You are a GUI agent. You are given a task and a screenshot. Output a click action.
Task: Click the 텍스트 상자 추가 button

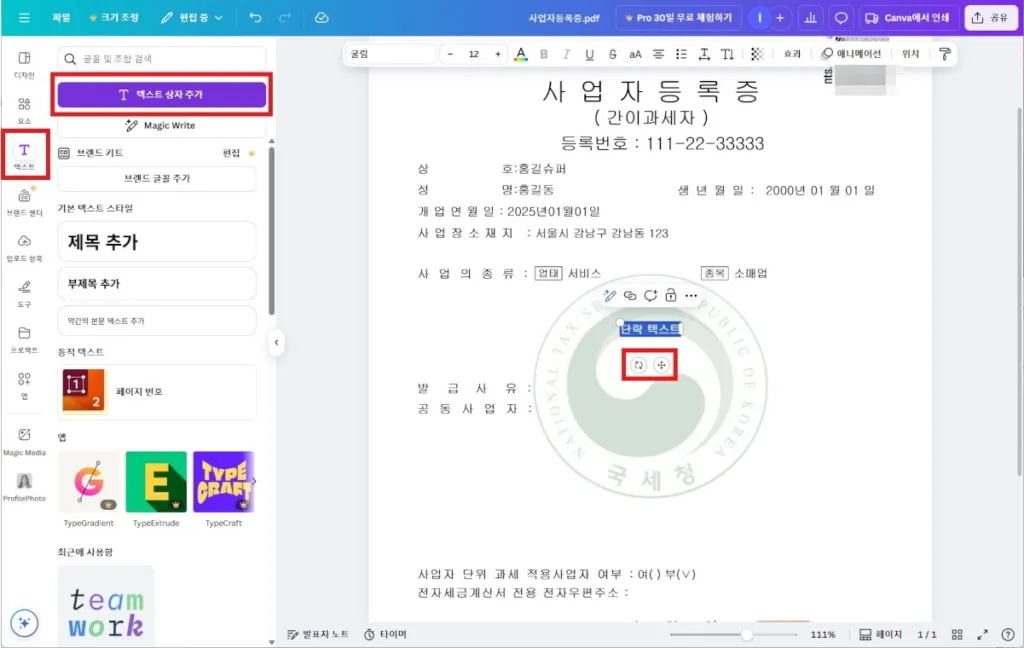pos(162,95)
